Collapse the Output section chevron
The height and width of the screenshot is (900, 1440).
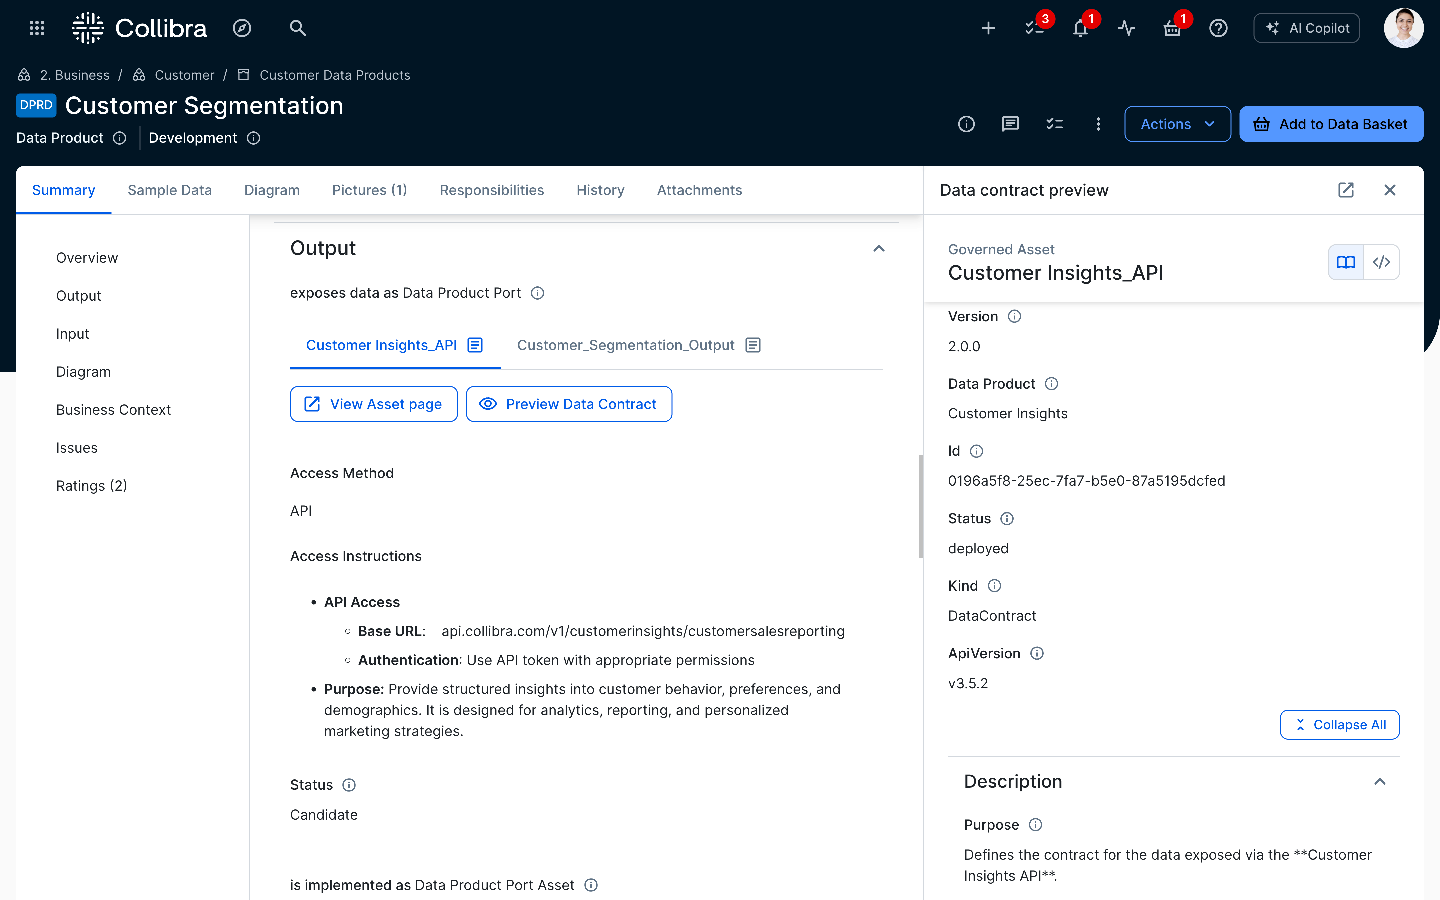click(878, 247)
